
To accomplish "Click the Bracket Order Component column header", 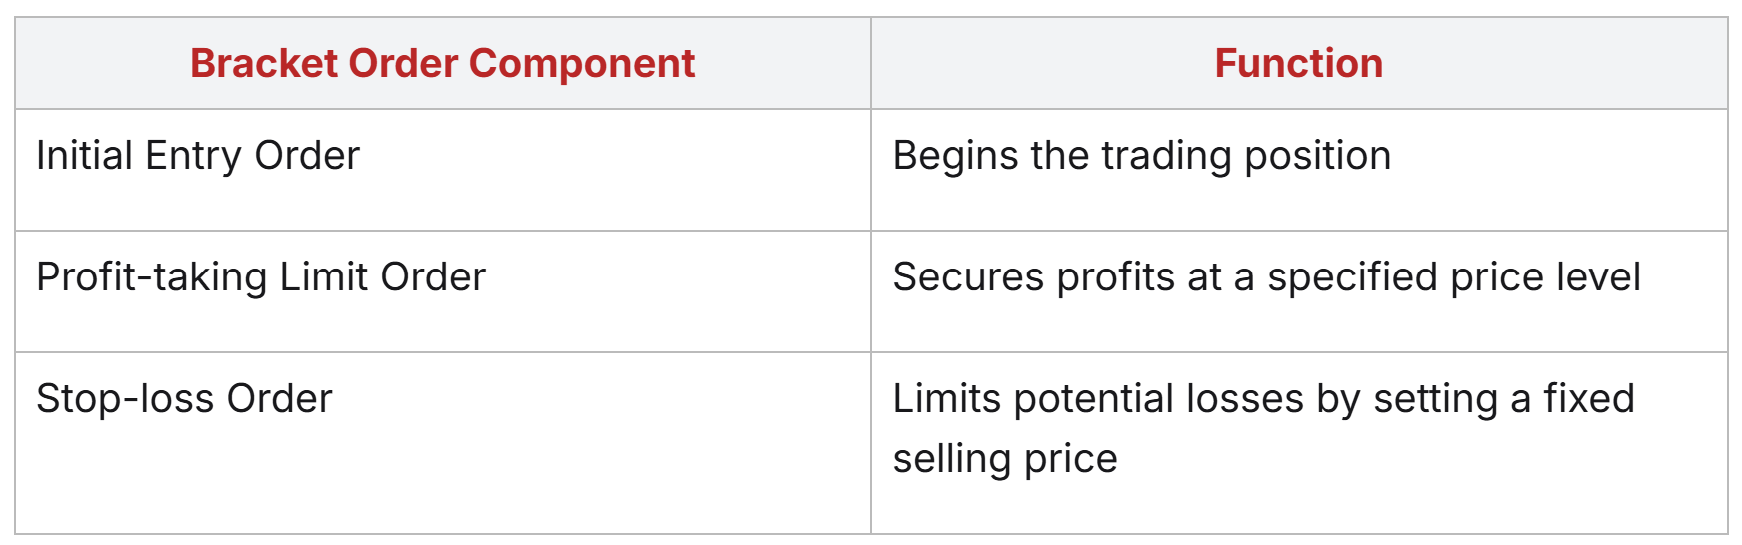I will (443, 63).
